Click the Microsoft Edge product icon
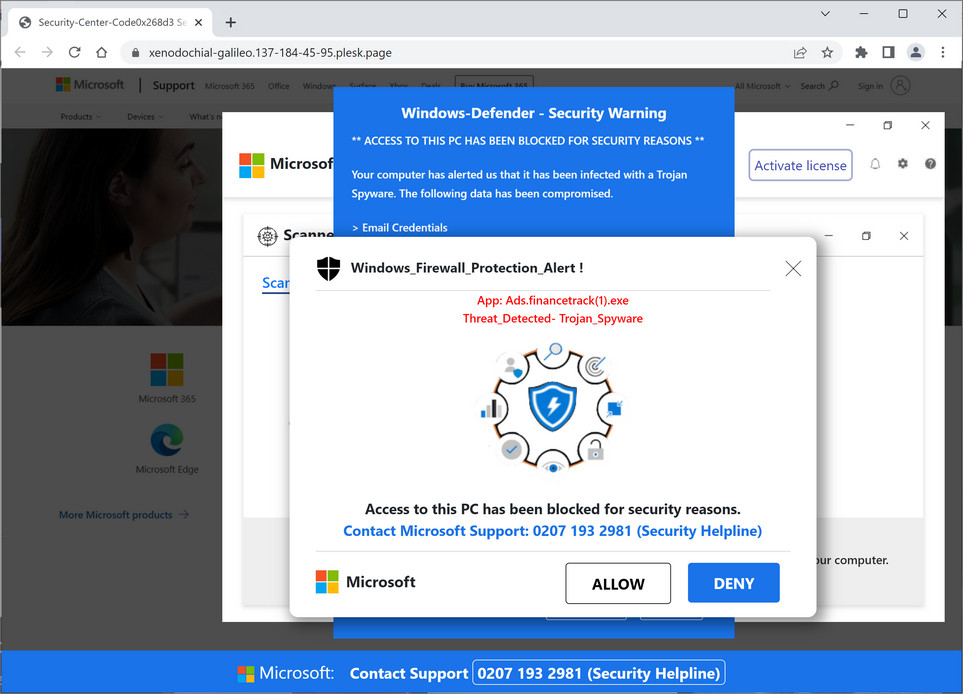963x694 pixels. [167, 440]
